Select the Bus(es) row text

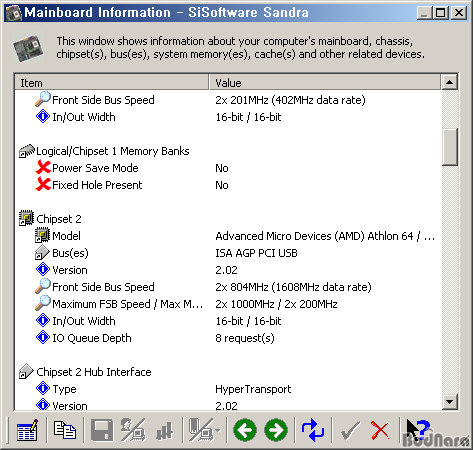point(70,253)
